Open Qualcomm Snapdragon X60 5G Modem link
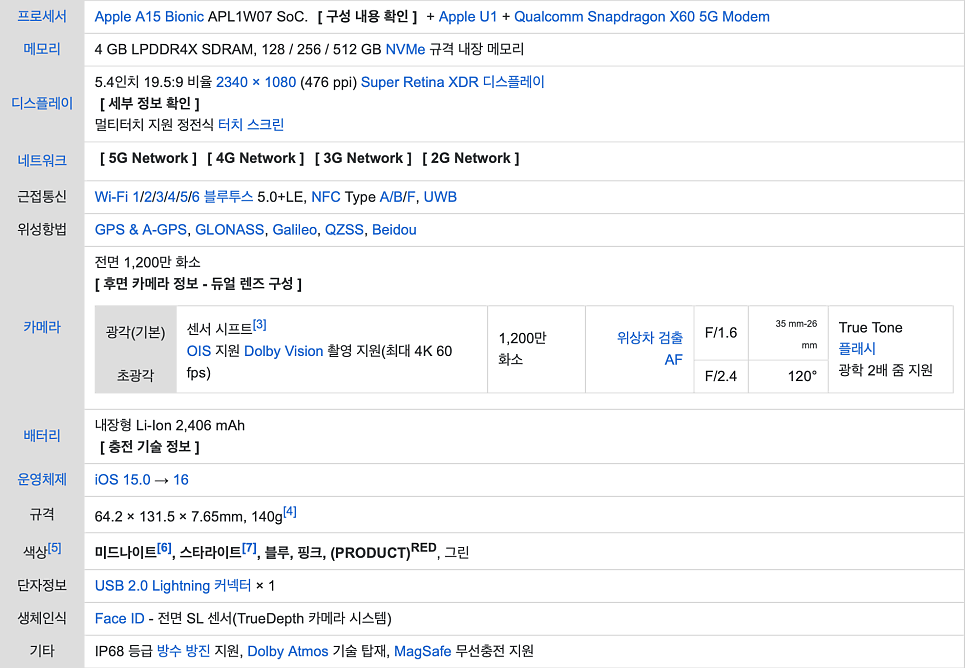The height and width of the screenshot is (668, 966). pos(642,17)
